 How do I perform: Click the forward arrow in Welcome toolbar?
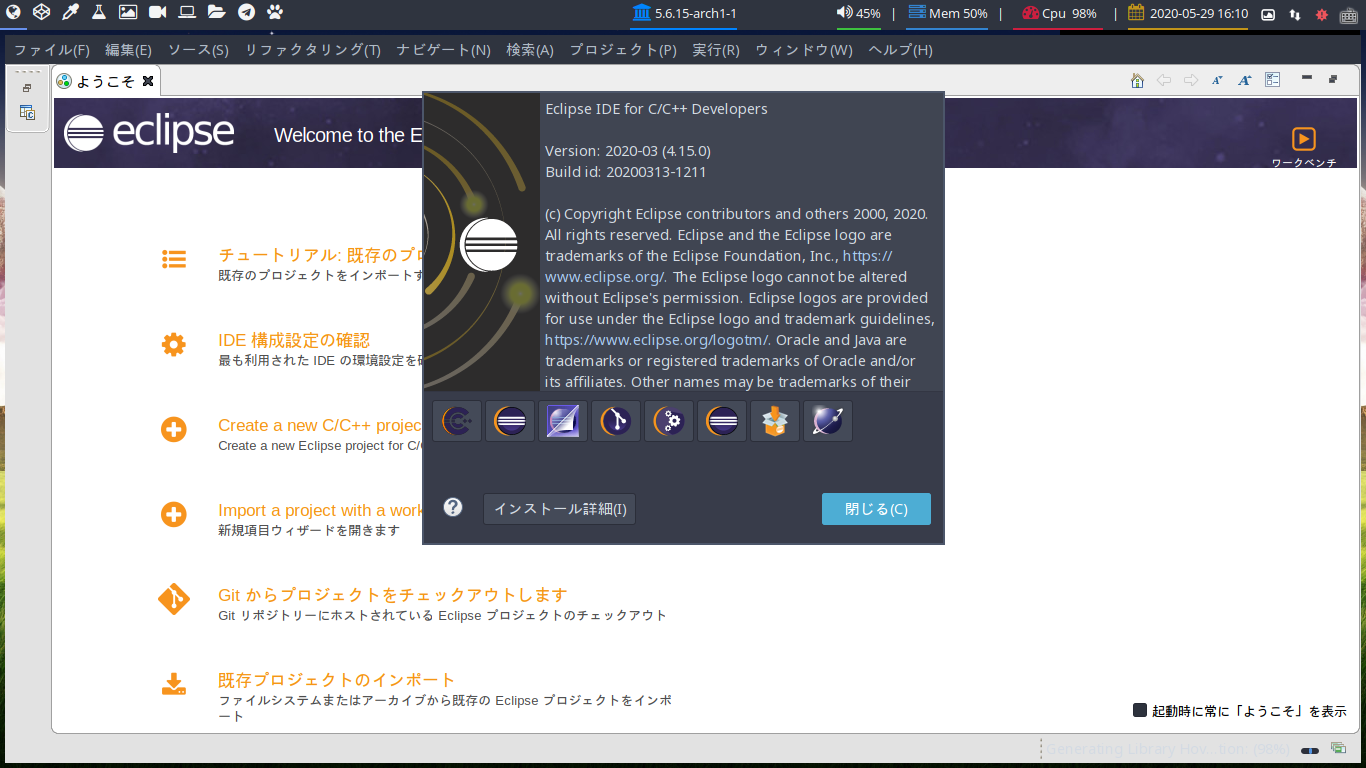[1191, 81]
